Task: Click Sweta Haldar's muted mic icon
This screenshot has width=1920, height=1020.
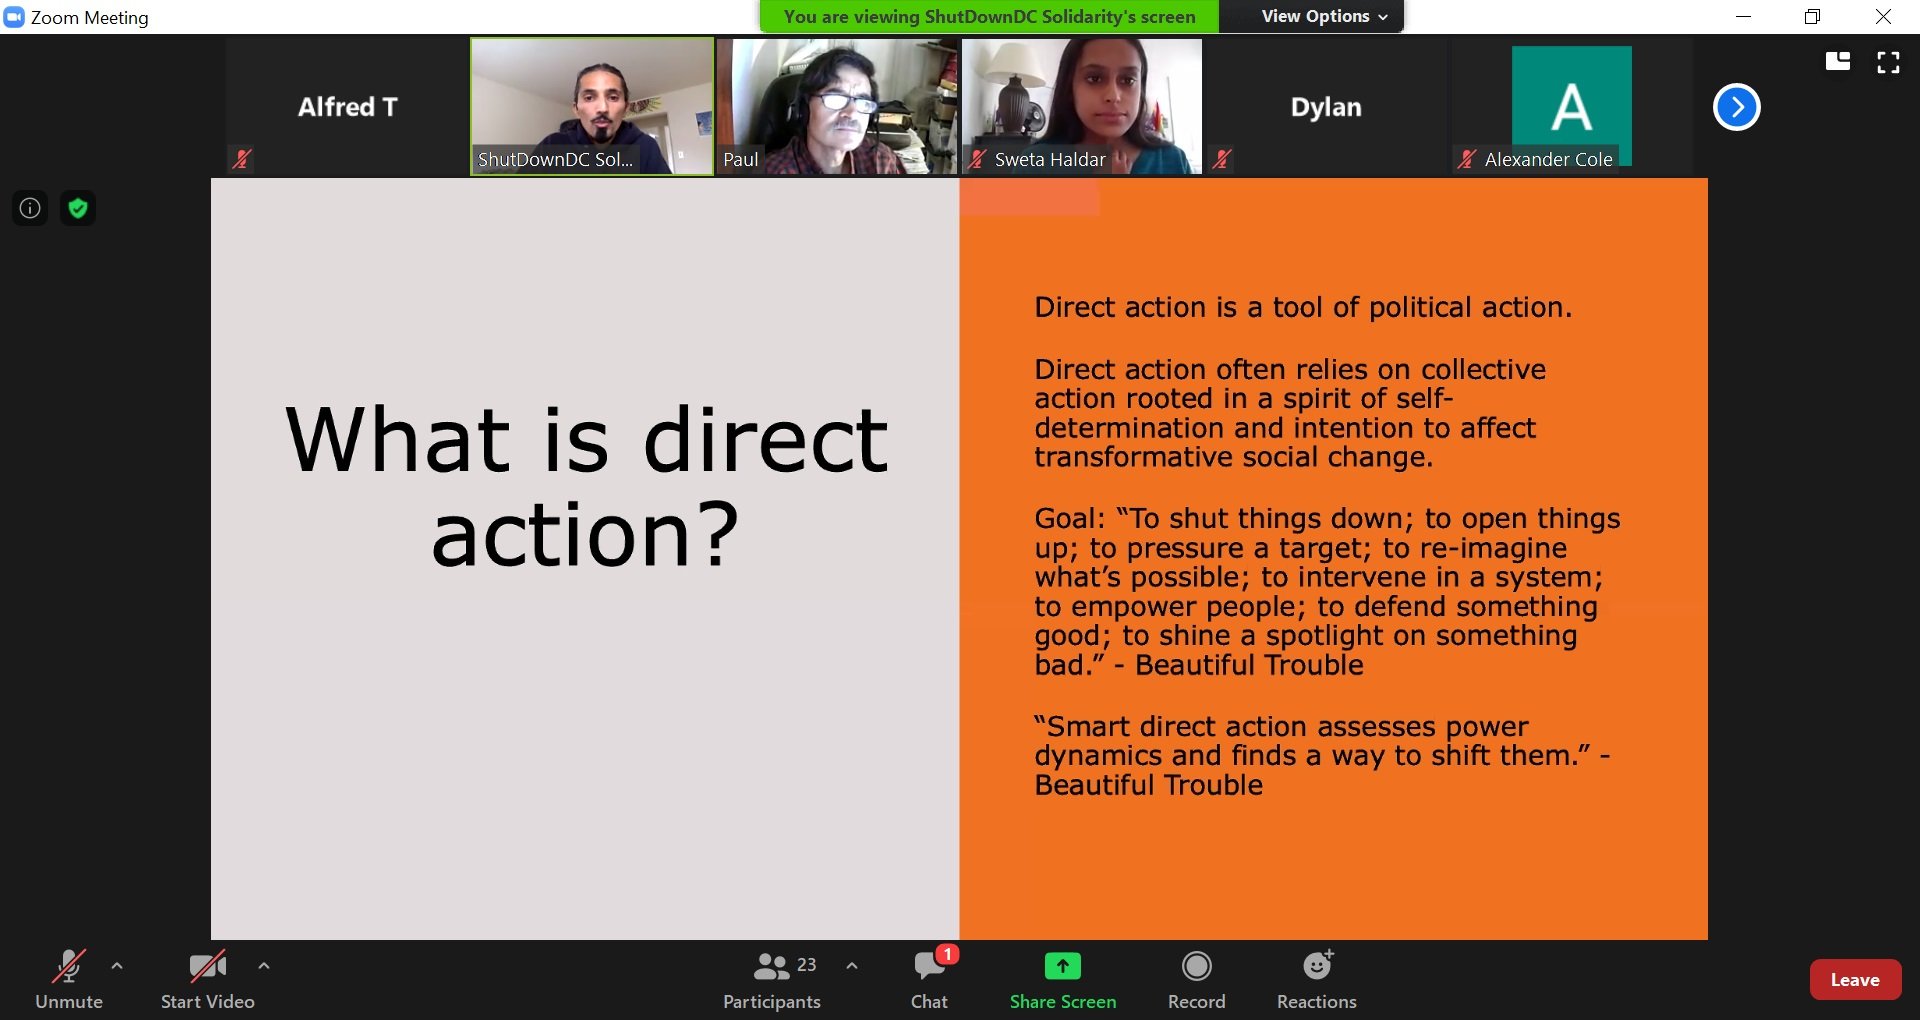Action: tap(978, 159)
